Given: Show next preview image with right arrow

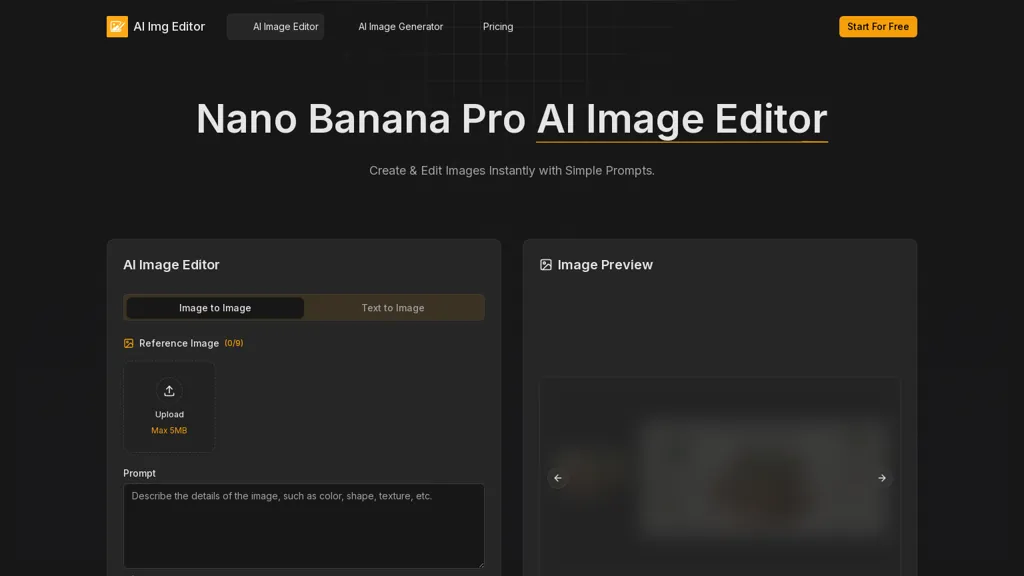Looking at the screenshot, I should [x=882, y=478].
